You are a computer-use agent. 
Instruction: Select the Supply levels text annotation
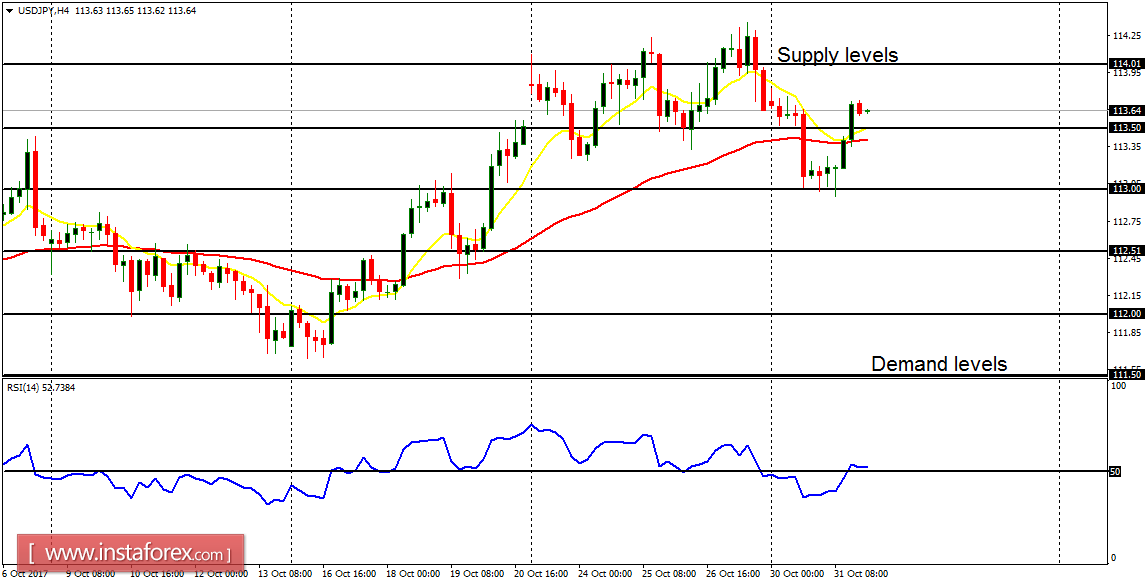click(839, 55)
